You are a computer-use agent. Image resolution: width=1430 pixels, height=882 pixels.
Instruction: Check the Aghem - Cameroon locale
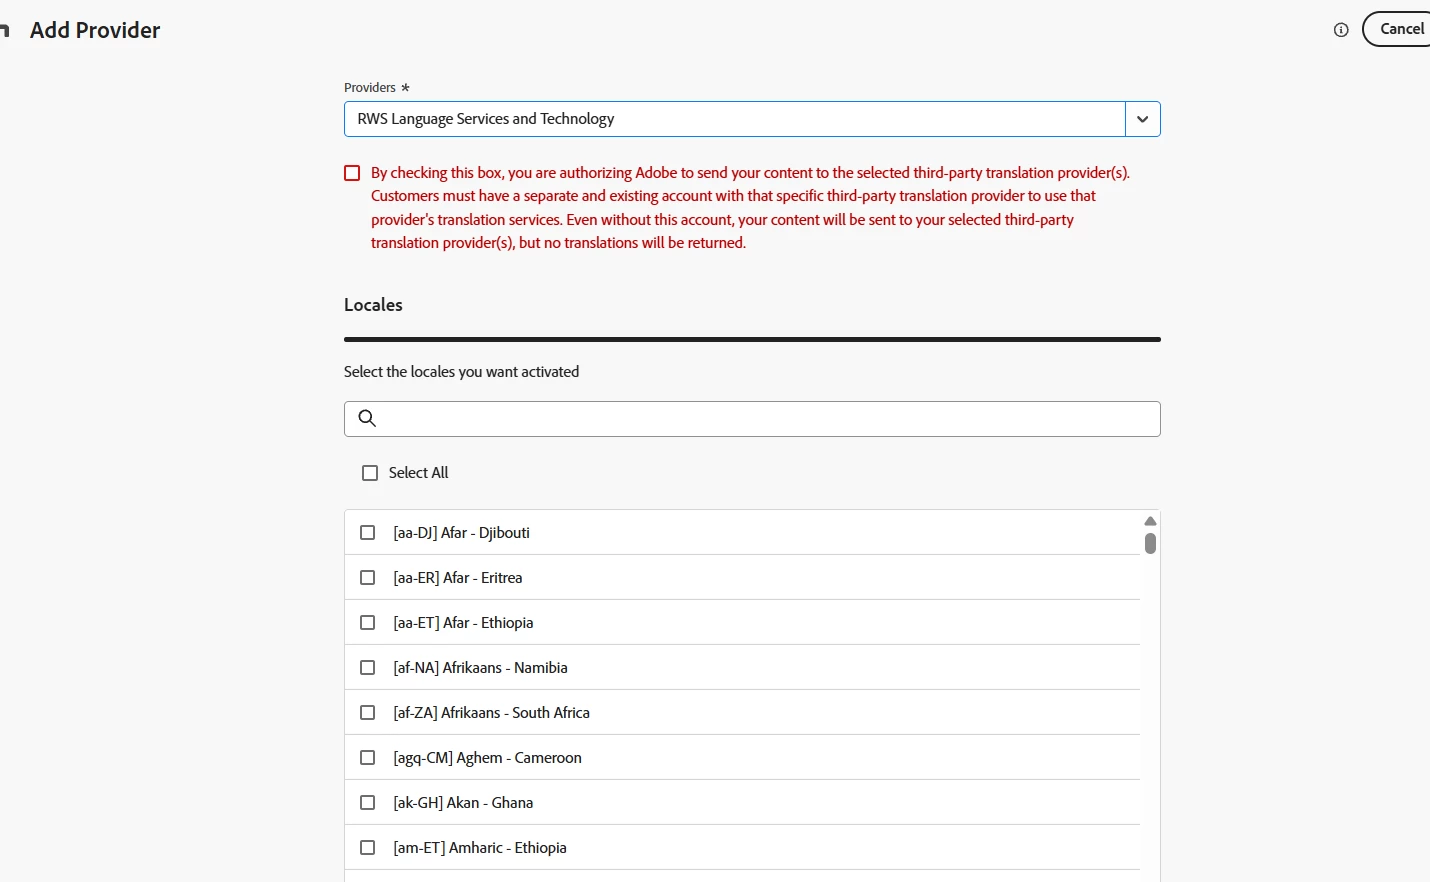[367, 758]
